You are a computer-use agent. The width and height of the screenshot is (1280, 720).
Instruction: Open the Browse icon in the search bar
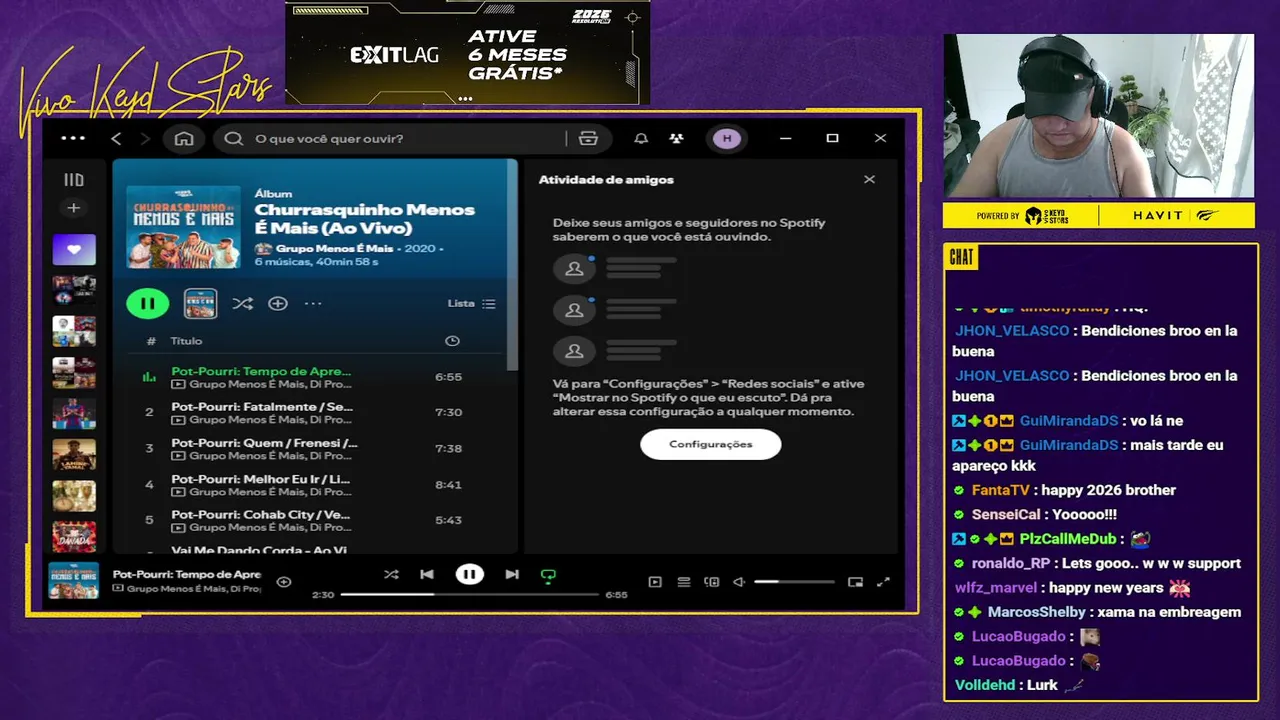[x=588, y=138]
